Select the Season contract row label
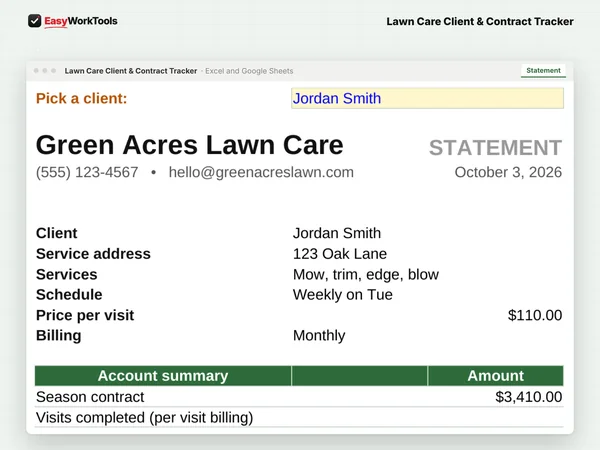600x450 pixels. point(90,397)
